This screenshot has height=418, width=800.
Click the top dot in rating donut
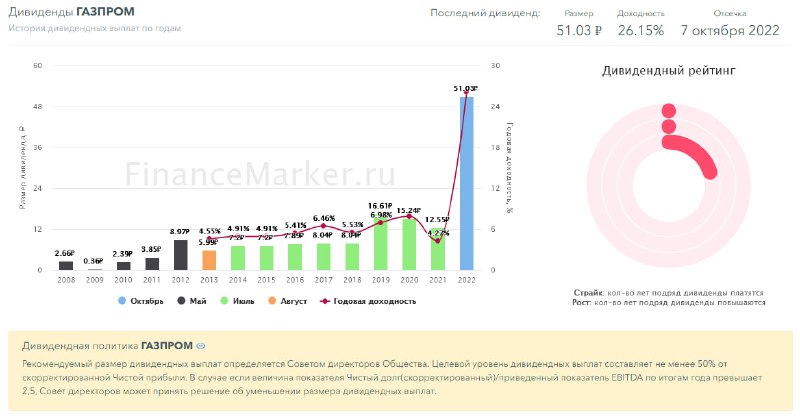point(669,111)
